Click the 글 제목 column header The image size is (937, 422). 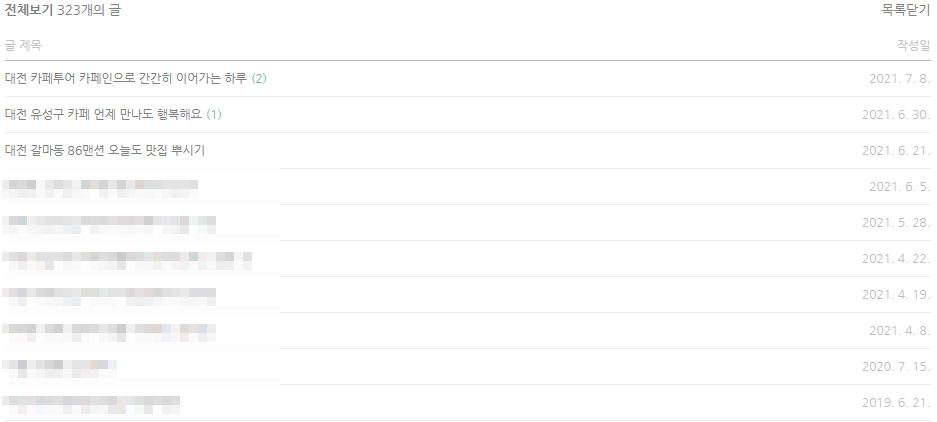pos(23,45)
